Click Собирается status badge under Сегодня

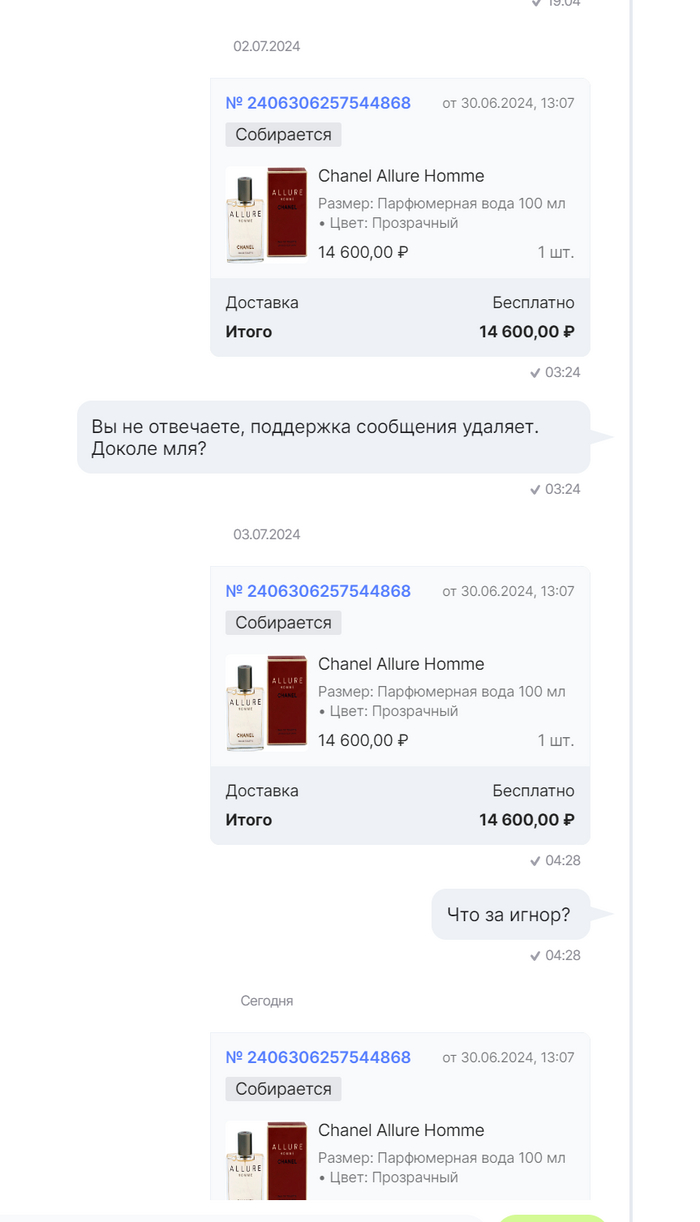point(284,1088)
